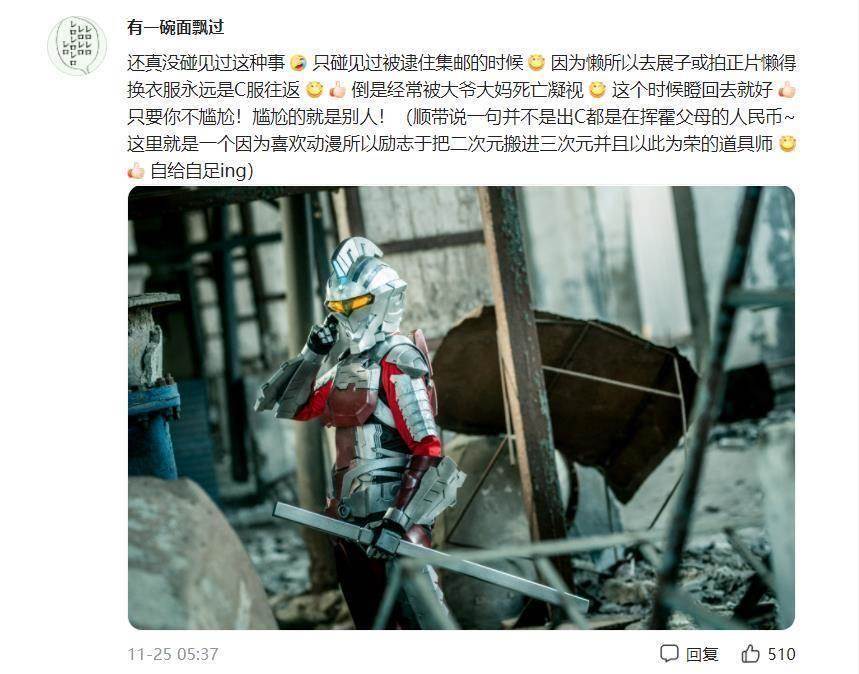This screenshot has height=674, width=859.
Task: Click the comment line starting 这里就是一个
Action: 461,144
